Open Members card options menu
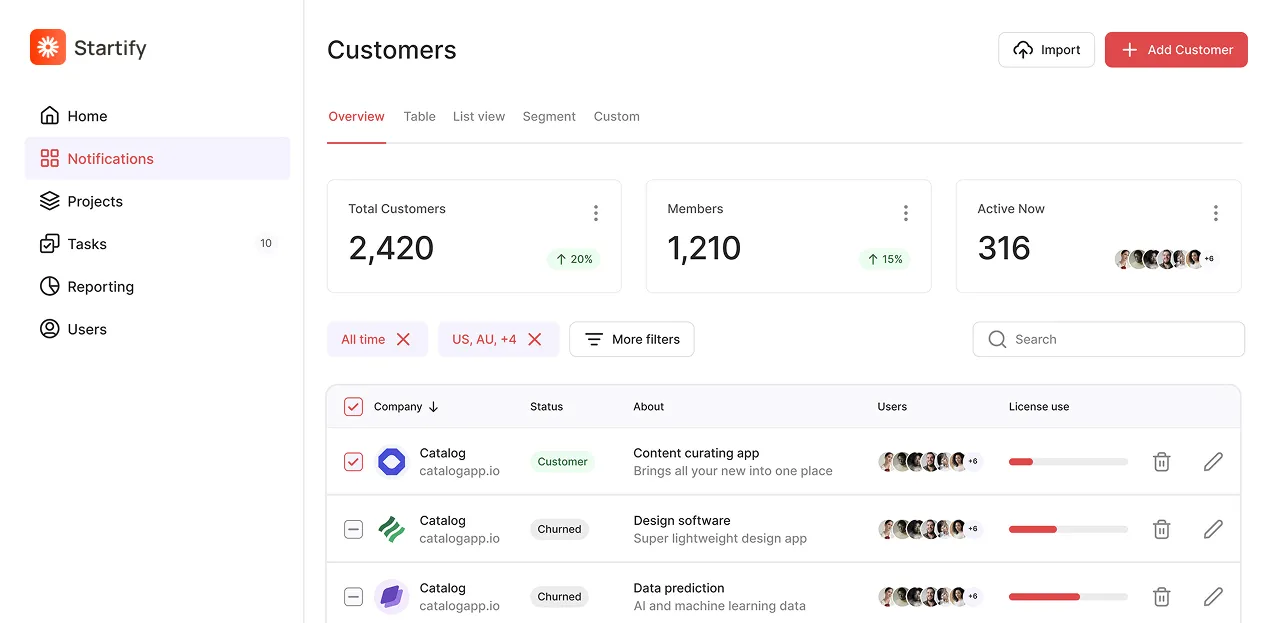The image size is (1279, 623). [x=906, y=213]
